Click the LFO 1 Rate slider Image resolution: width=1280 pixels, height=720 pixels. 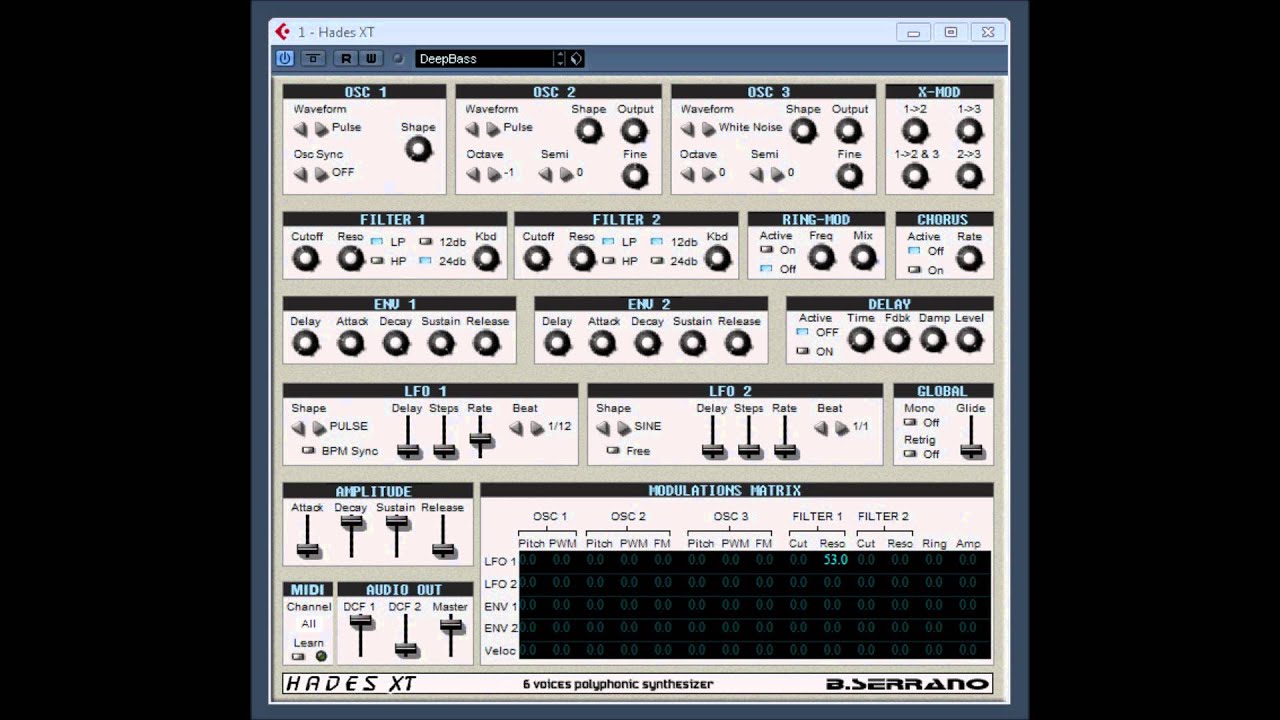[481, 438]
